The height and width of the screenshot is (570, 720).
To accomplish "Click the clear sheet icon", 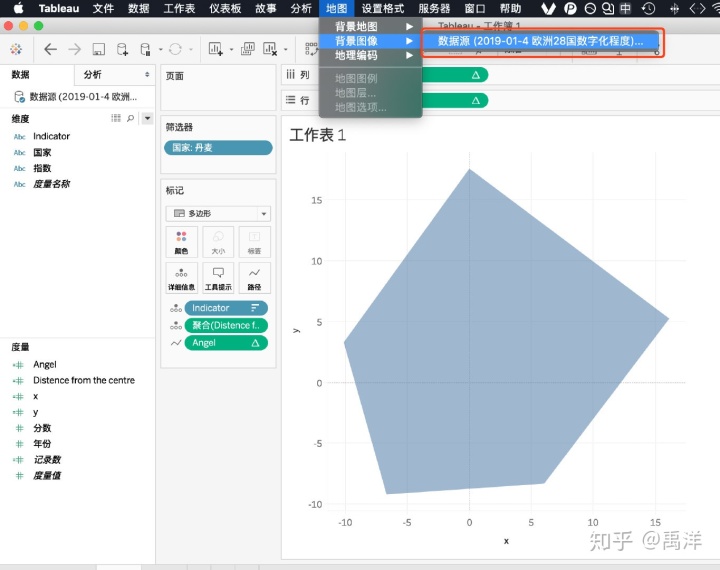I will (270, 48).
